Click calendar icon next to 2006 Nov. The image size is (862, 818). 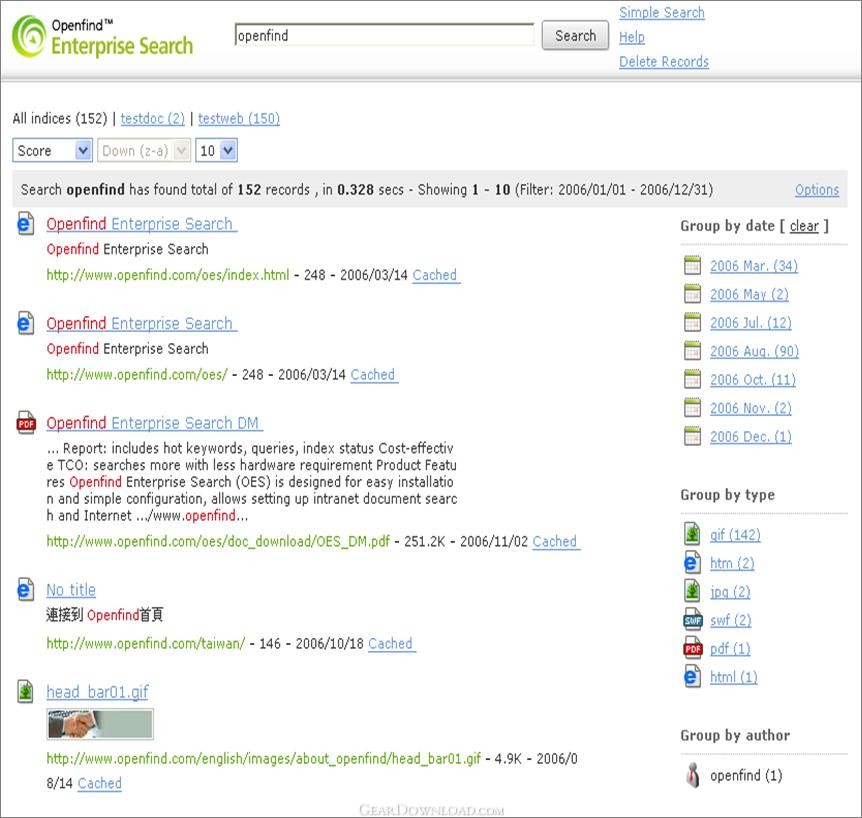[692, 407]
